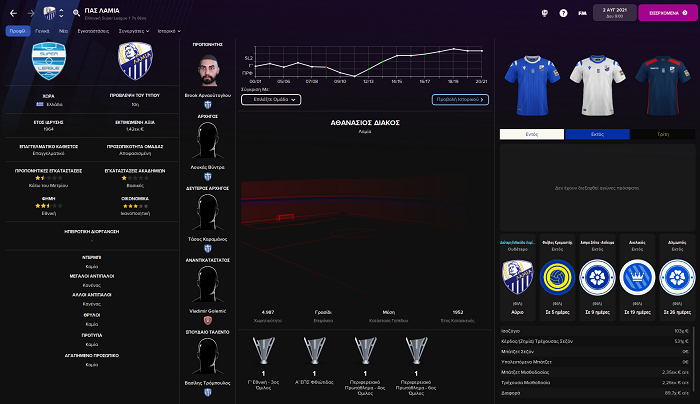Click the large Λαμία club crest

pos(135,61)
